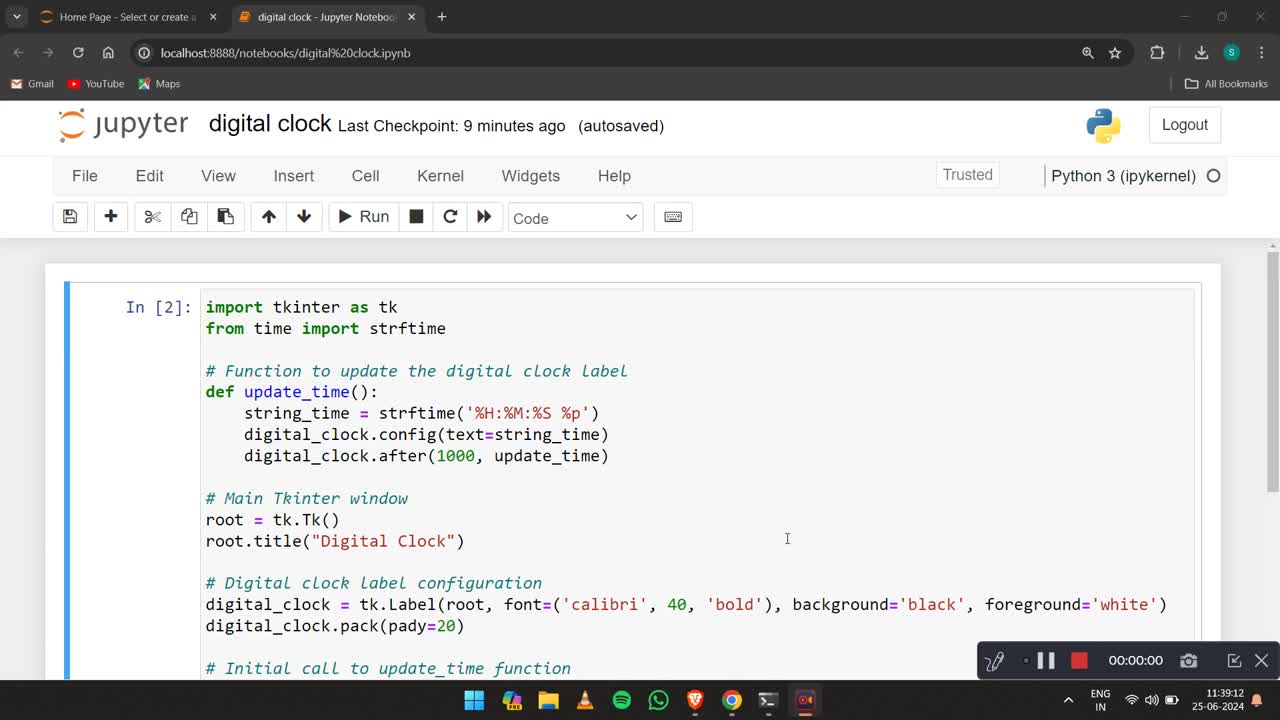Pause the screen recording
Screen dimensions: 1280x720
coord(1046,660)
